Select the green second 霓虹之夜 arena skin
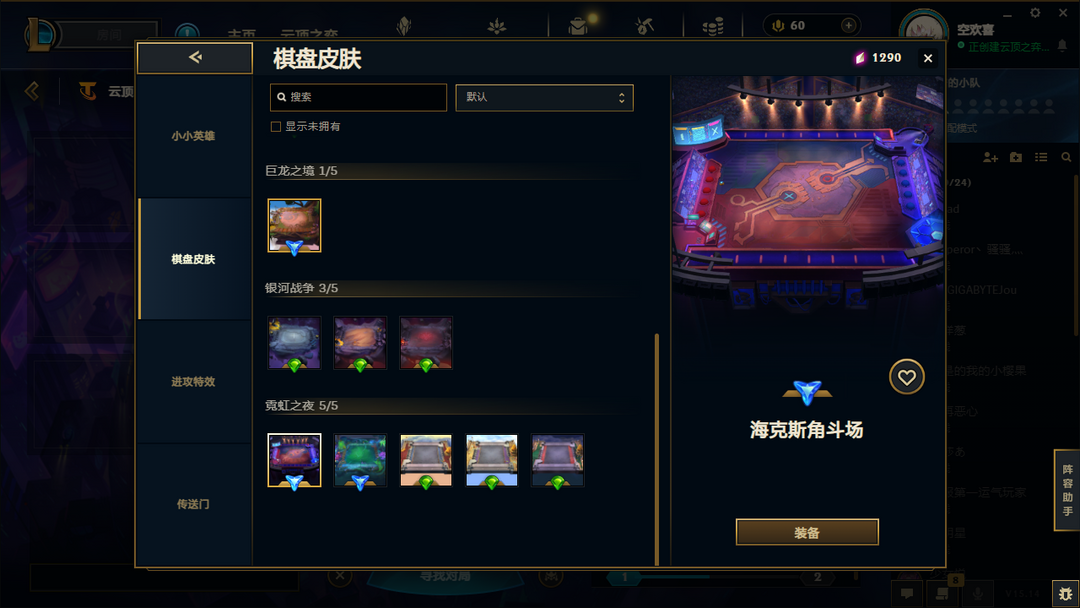Image resolution: width=1080 pixels, height=608 pixels. pos(360,460)
